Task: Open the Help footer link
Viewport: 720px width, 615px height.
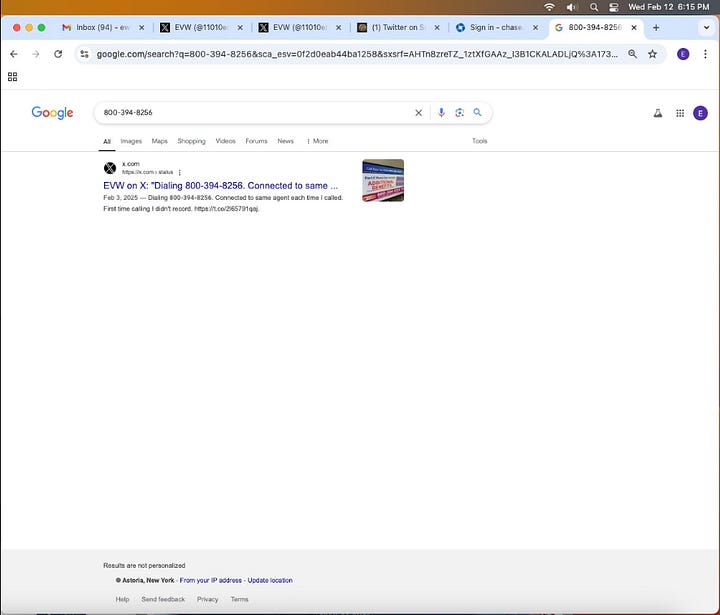Action: (122, 599)
